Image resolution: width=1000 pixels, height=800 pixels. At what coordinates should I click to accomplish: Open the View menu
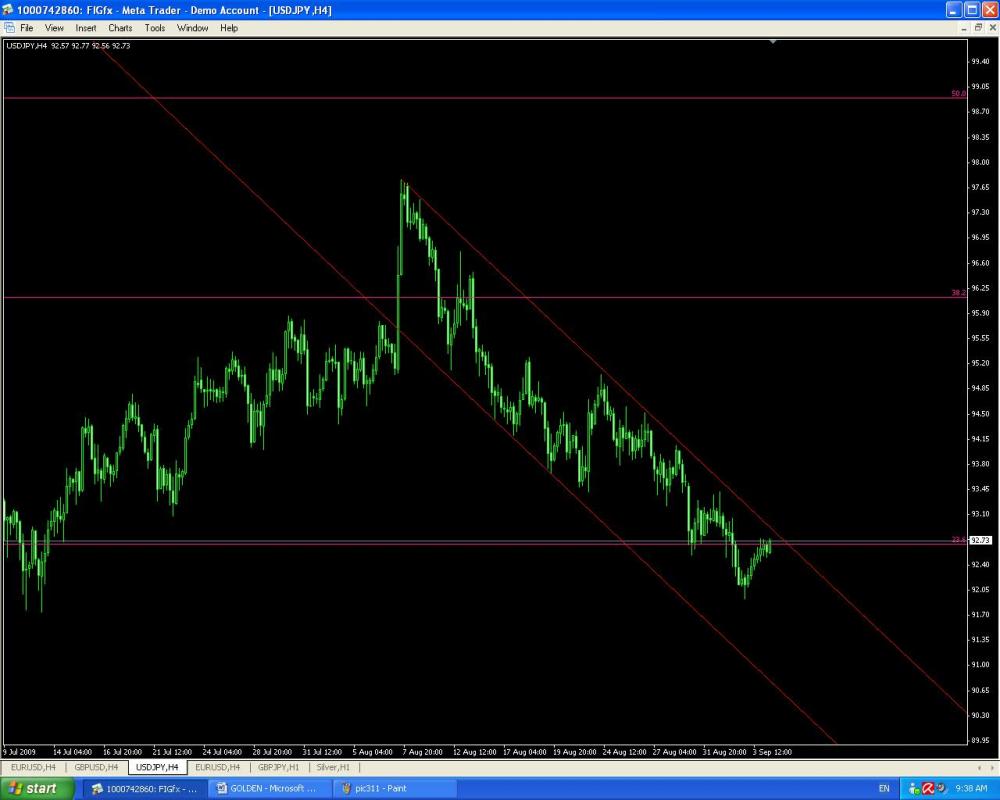coord(54,28)
